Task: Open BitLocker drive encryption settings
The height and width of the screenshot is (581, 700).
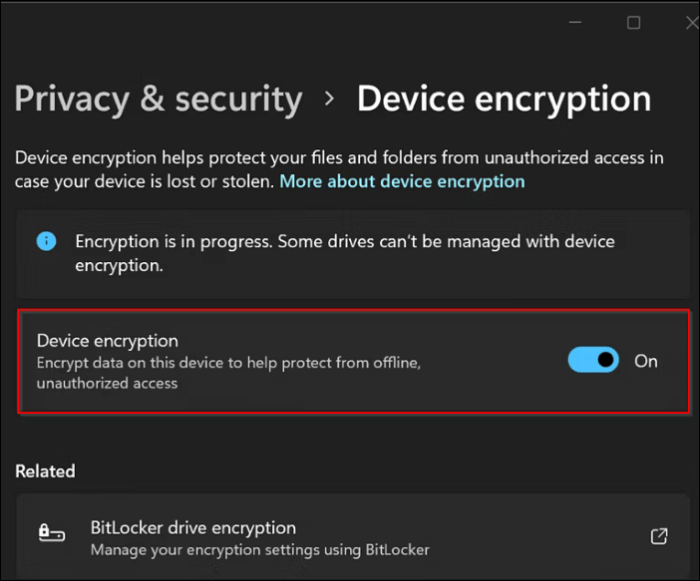Action: coord(193,527)
